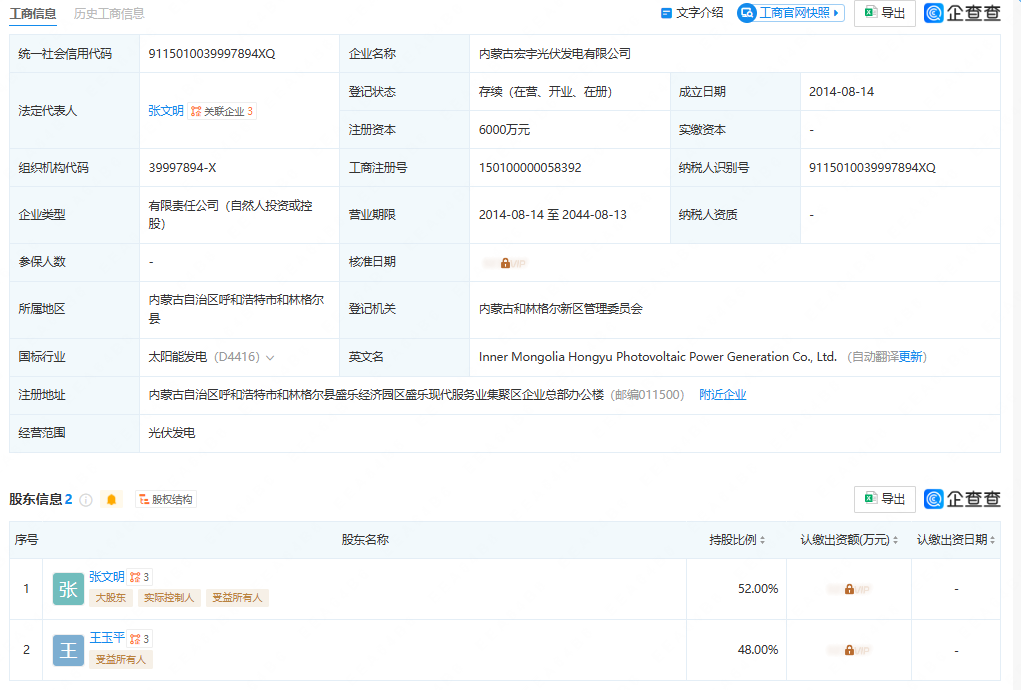This screenshot has width=1021, height=690.
Task: Export business info via top 导出 button
Action: tap(884, 13)
